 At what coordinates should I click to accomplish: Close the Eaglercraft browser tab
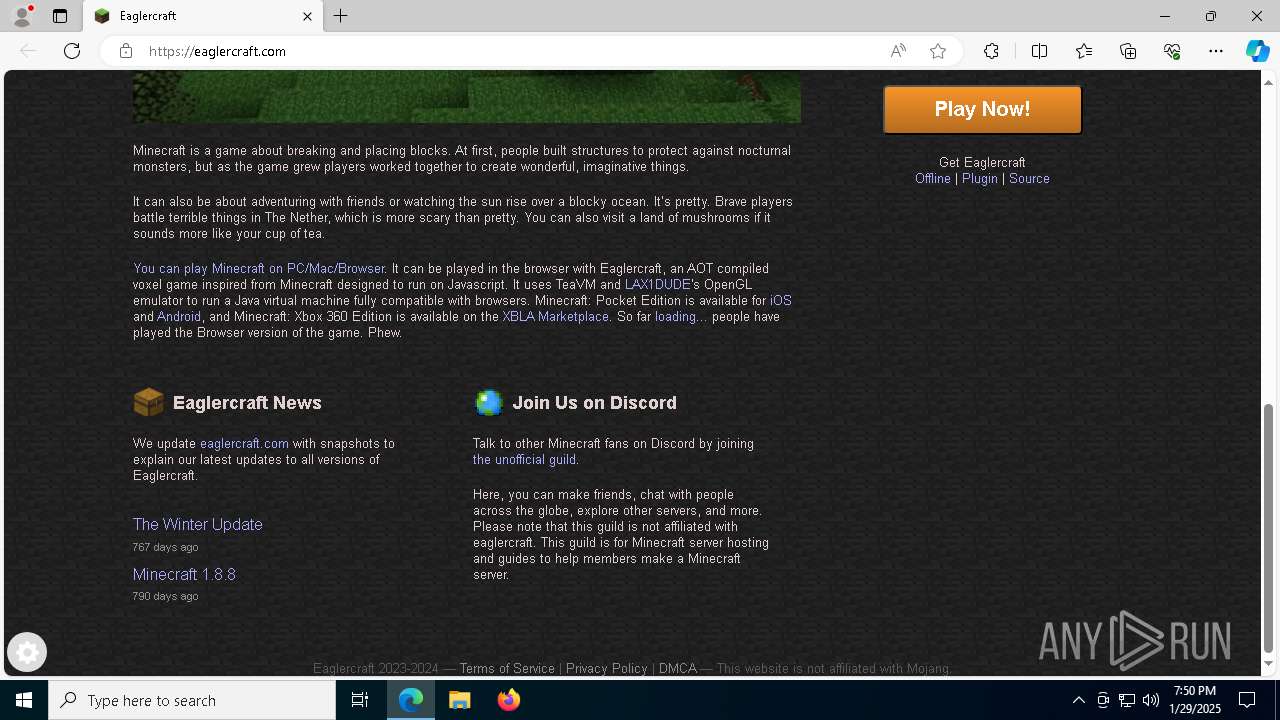click(307, 16)
